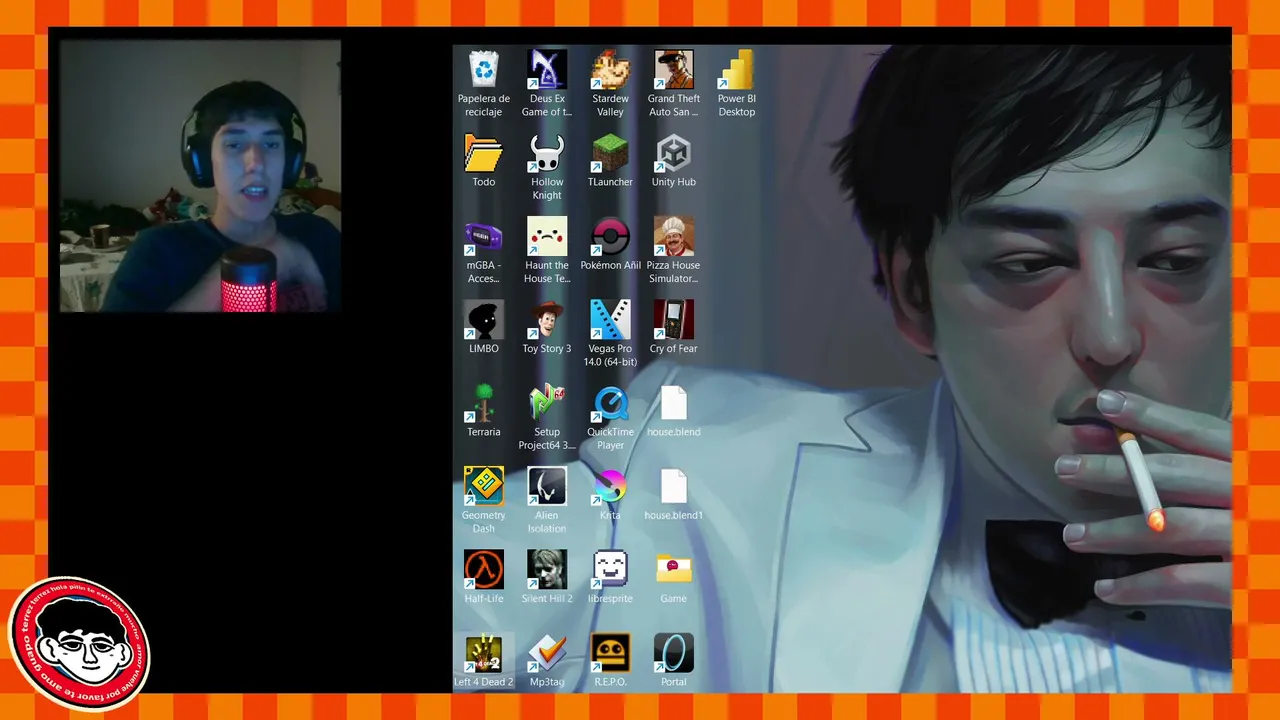Click the Half-Life lambda icon

[x=484, y=570]
